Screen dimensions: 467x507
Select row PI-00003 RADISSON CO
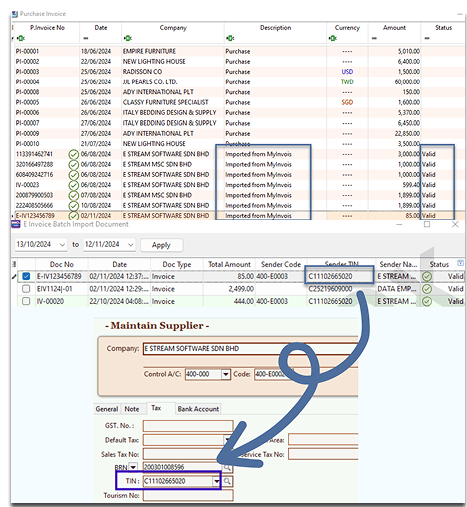pos(240,72)
